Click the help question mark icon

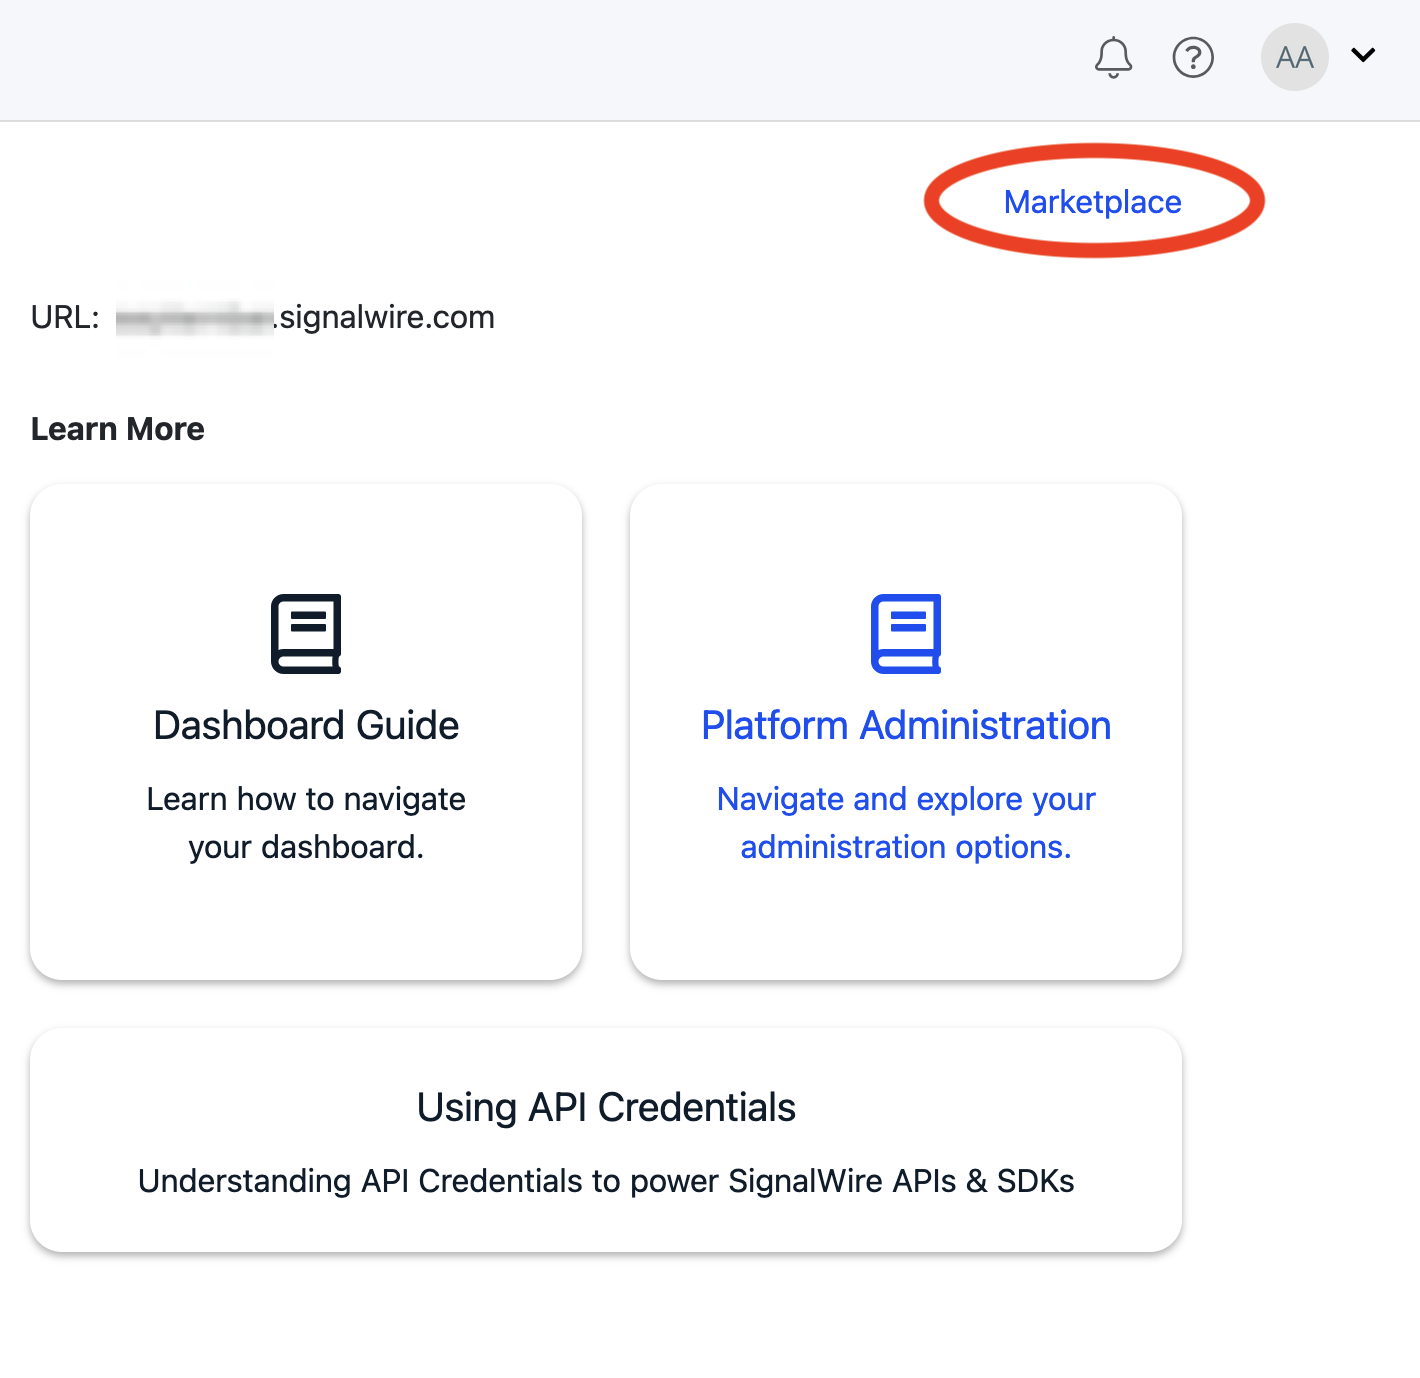click(x=1192, y=57)
